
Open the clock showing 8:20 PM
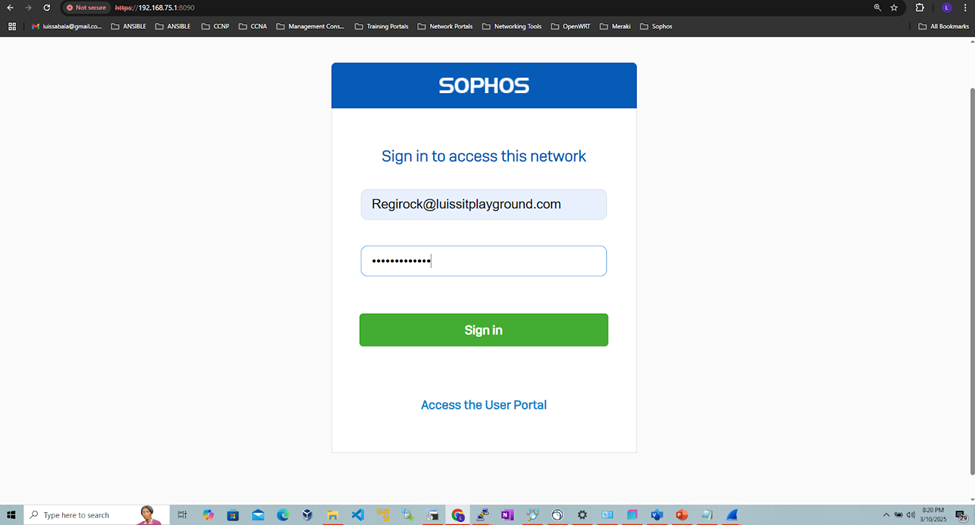933,514
